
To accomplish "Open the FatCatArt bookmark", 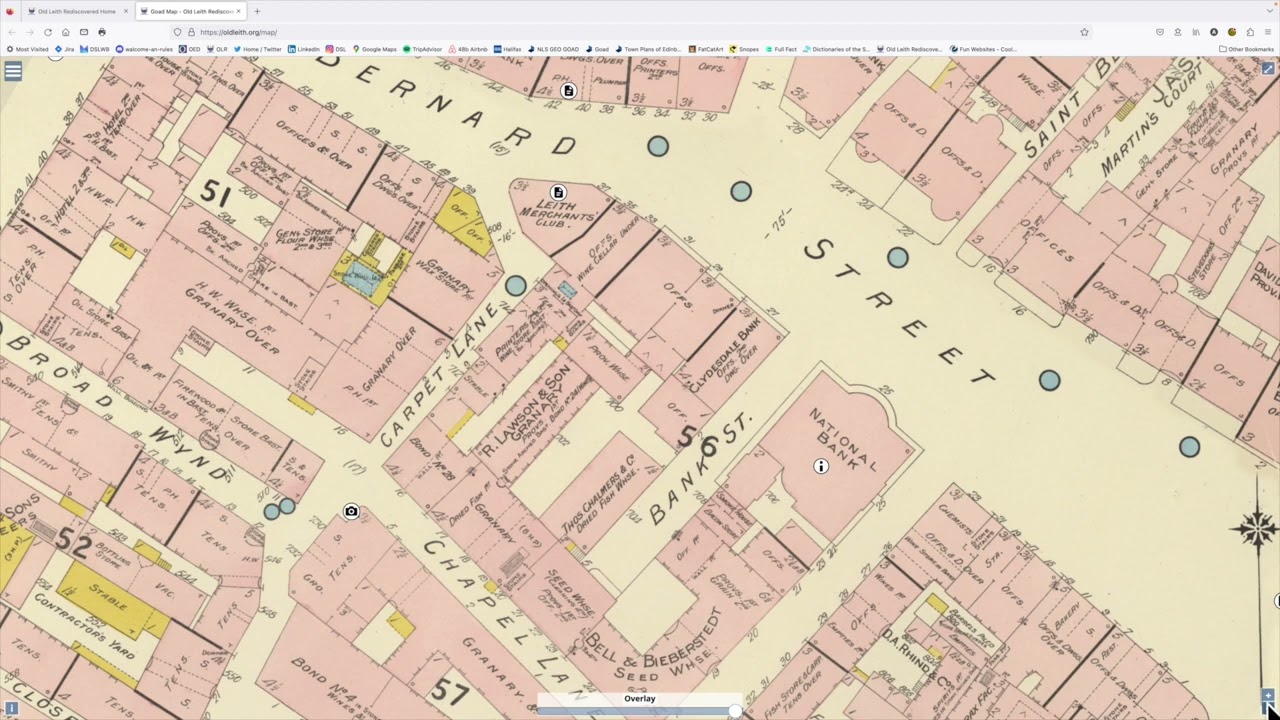I will (x=705, y=49).
